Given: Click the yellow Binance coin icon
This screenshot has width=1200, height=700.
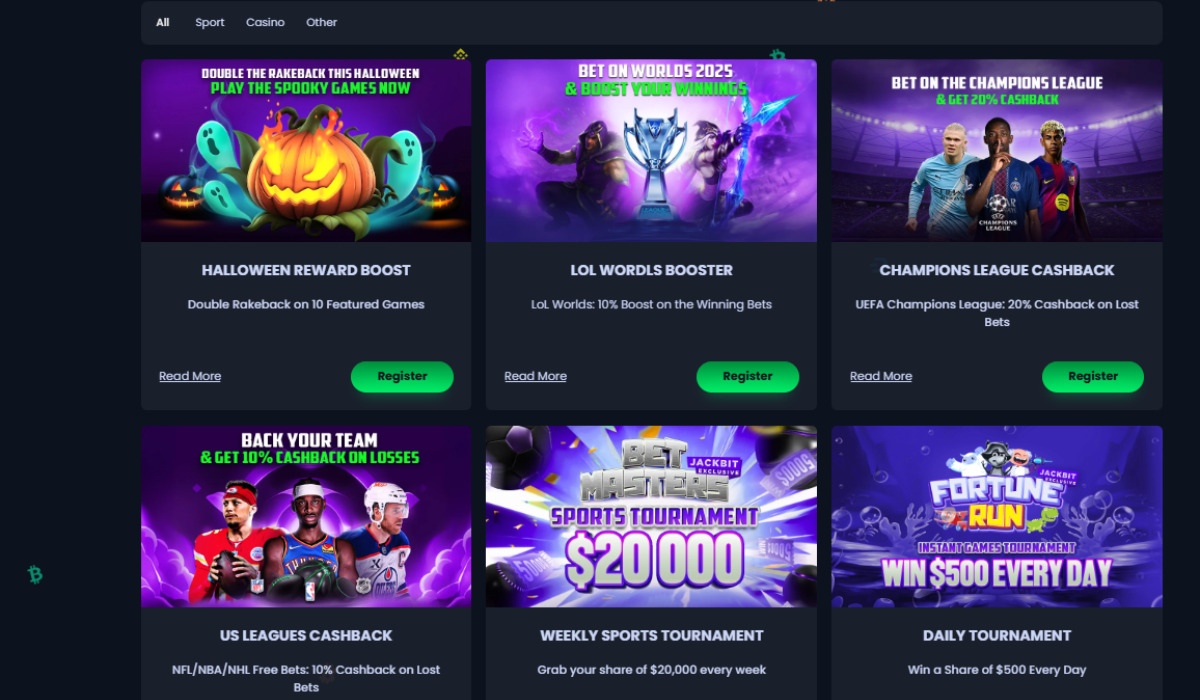Looking at the screenshot, I should click(x=461, y=54).
